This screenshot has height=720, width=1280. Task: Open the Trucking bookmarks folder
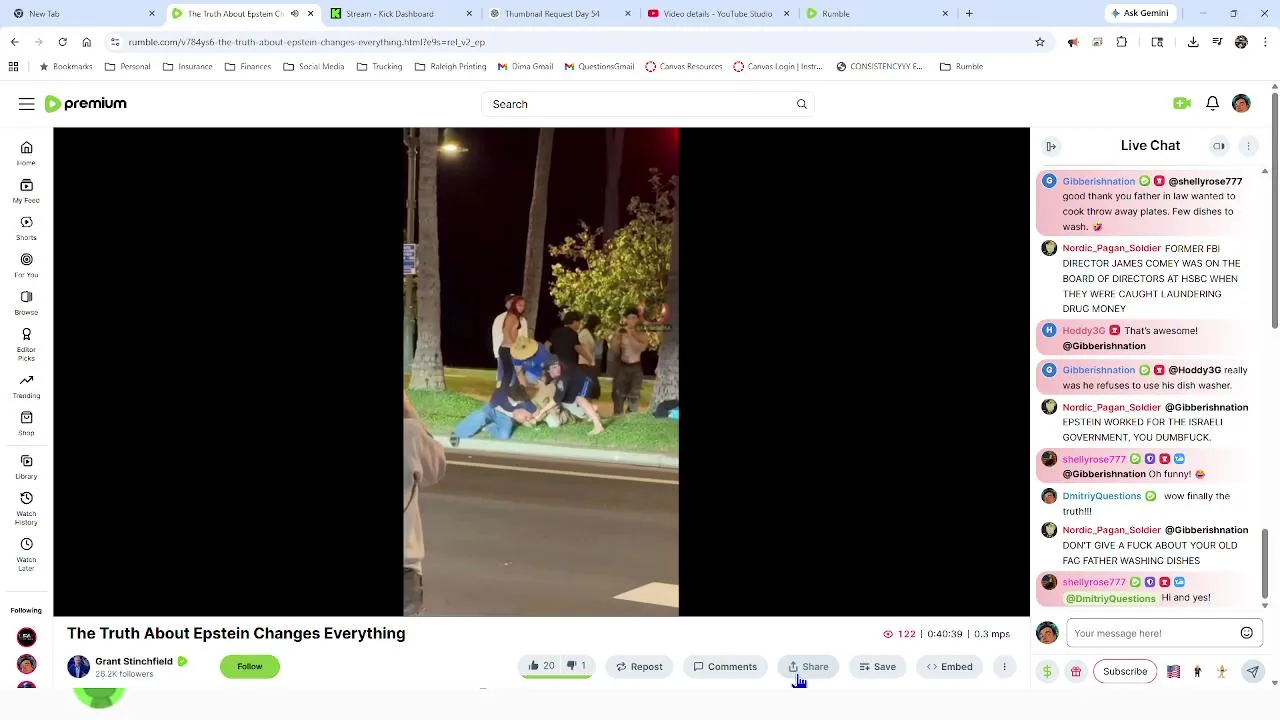379,67
